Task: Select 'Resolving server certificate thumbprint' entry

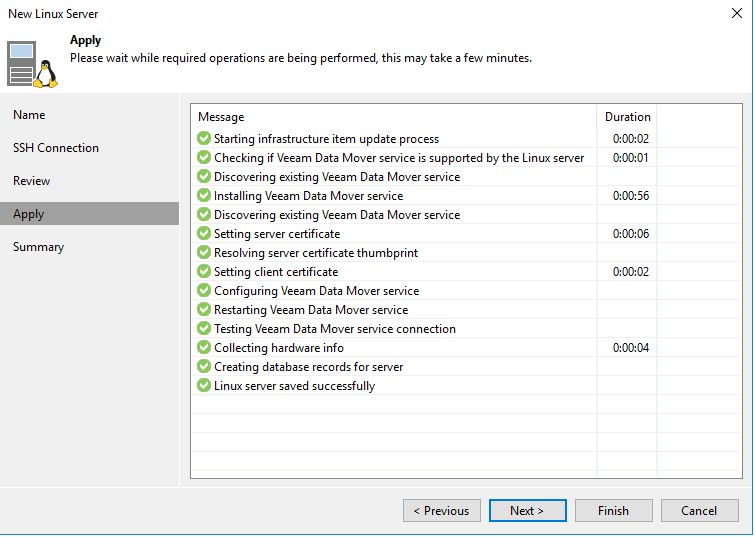Action: point(315,253)
